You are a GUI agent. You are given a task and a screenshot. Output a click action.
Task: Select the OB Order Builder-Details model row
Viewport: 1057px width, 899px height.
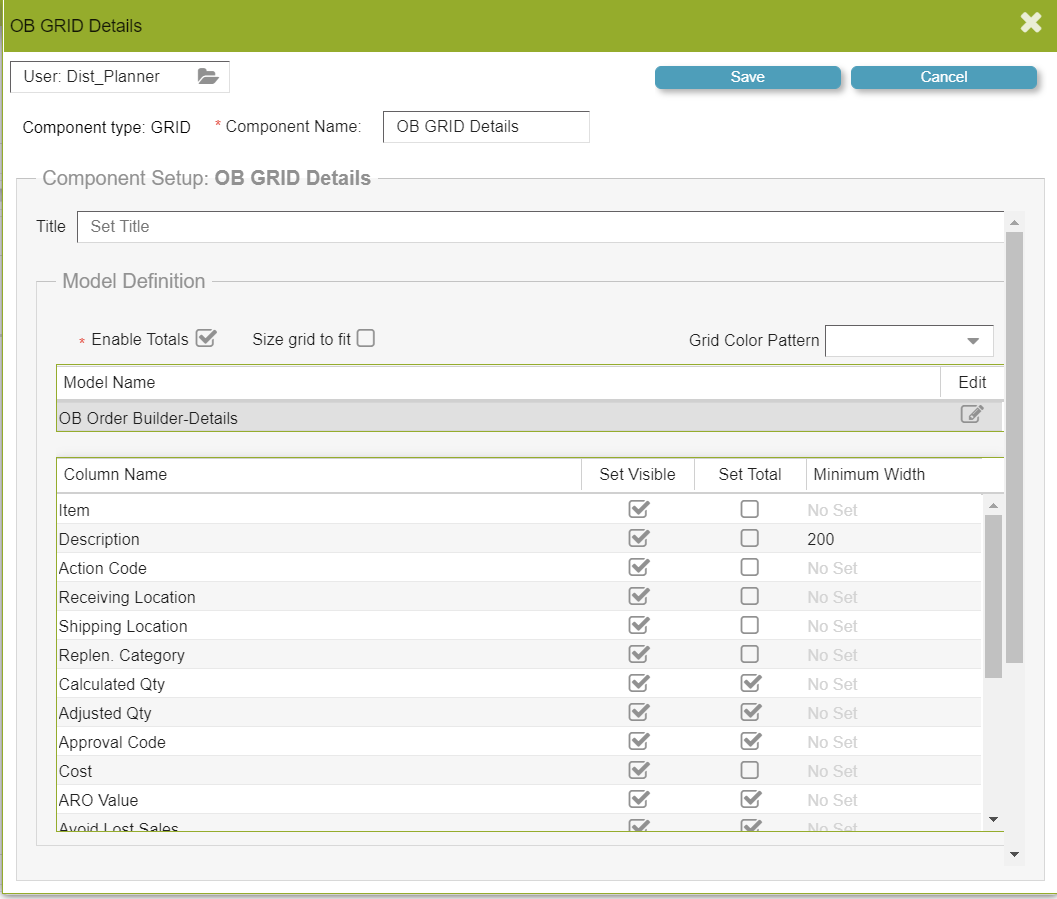400,418
